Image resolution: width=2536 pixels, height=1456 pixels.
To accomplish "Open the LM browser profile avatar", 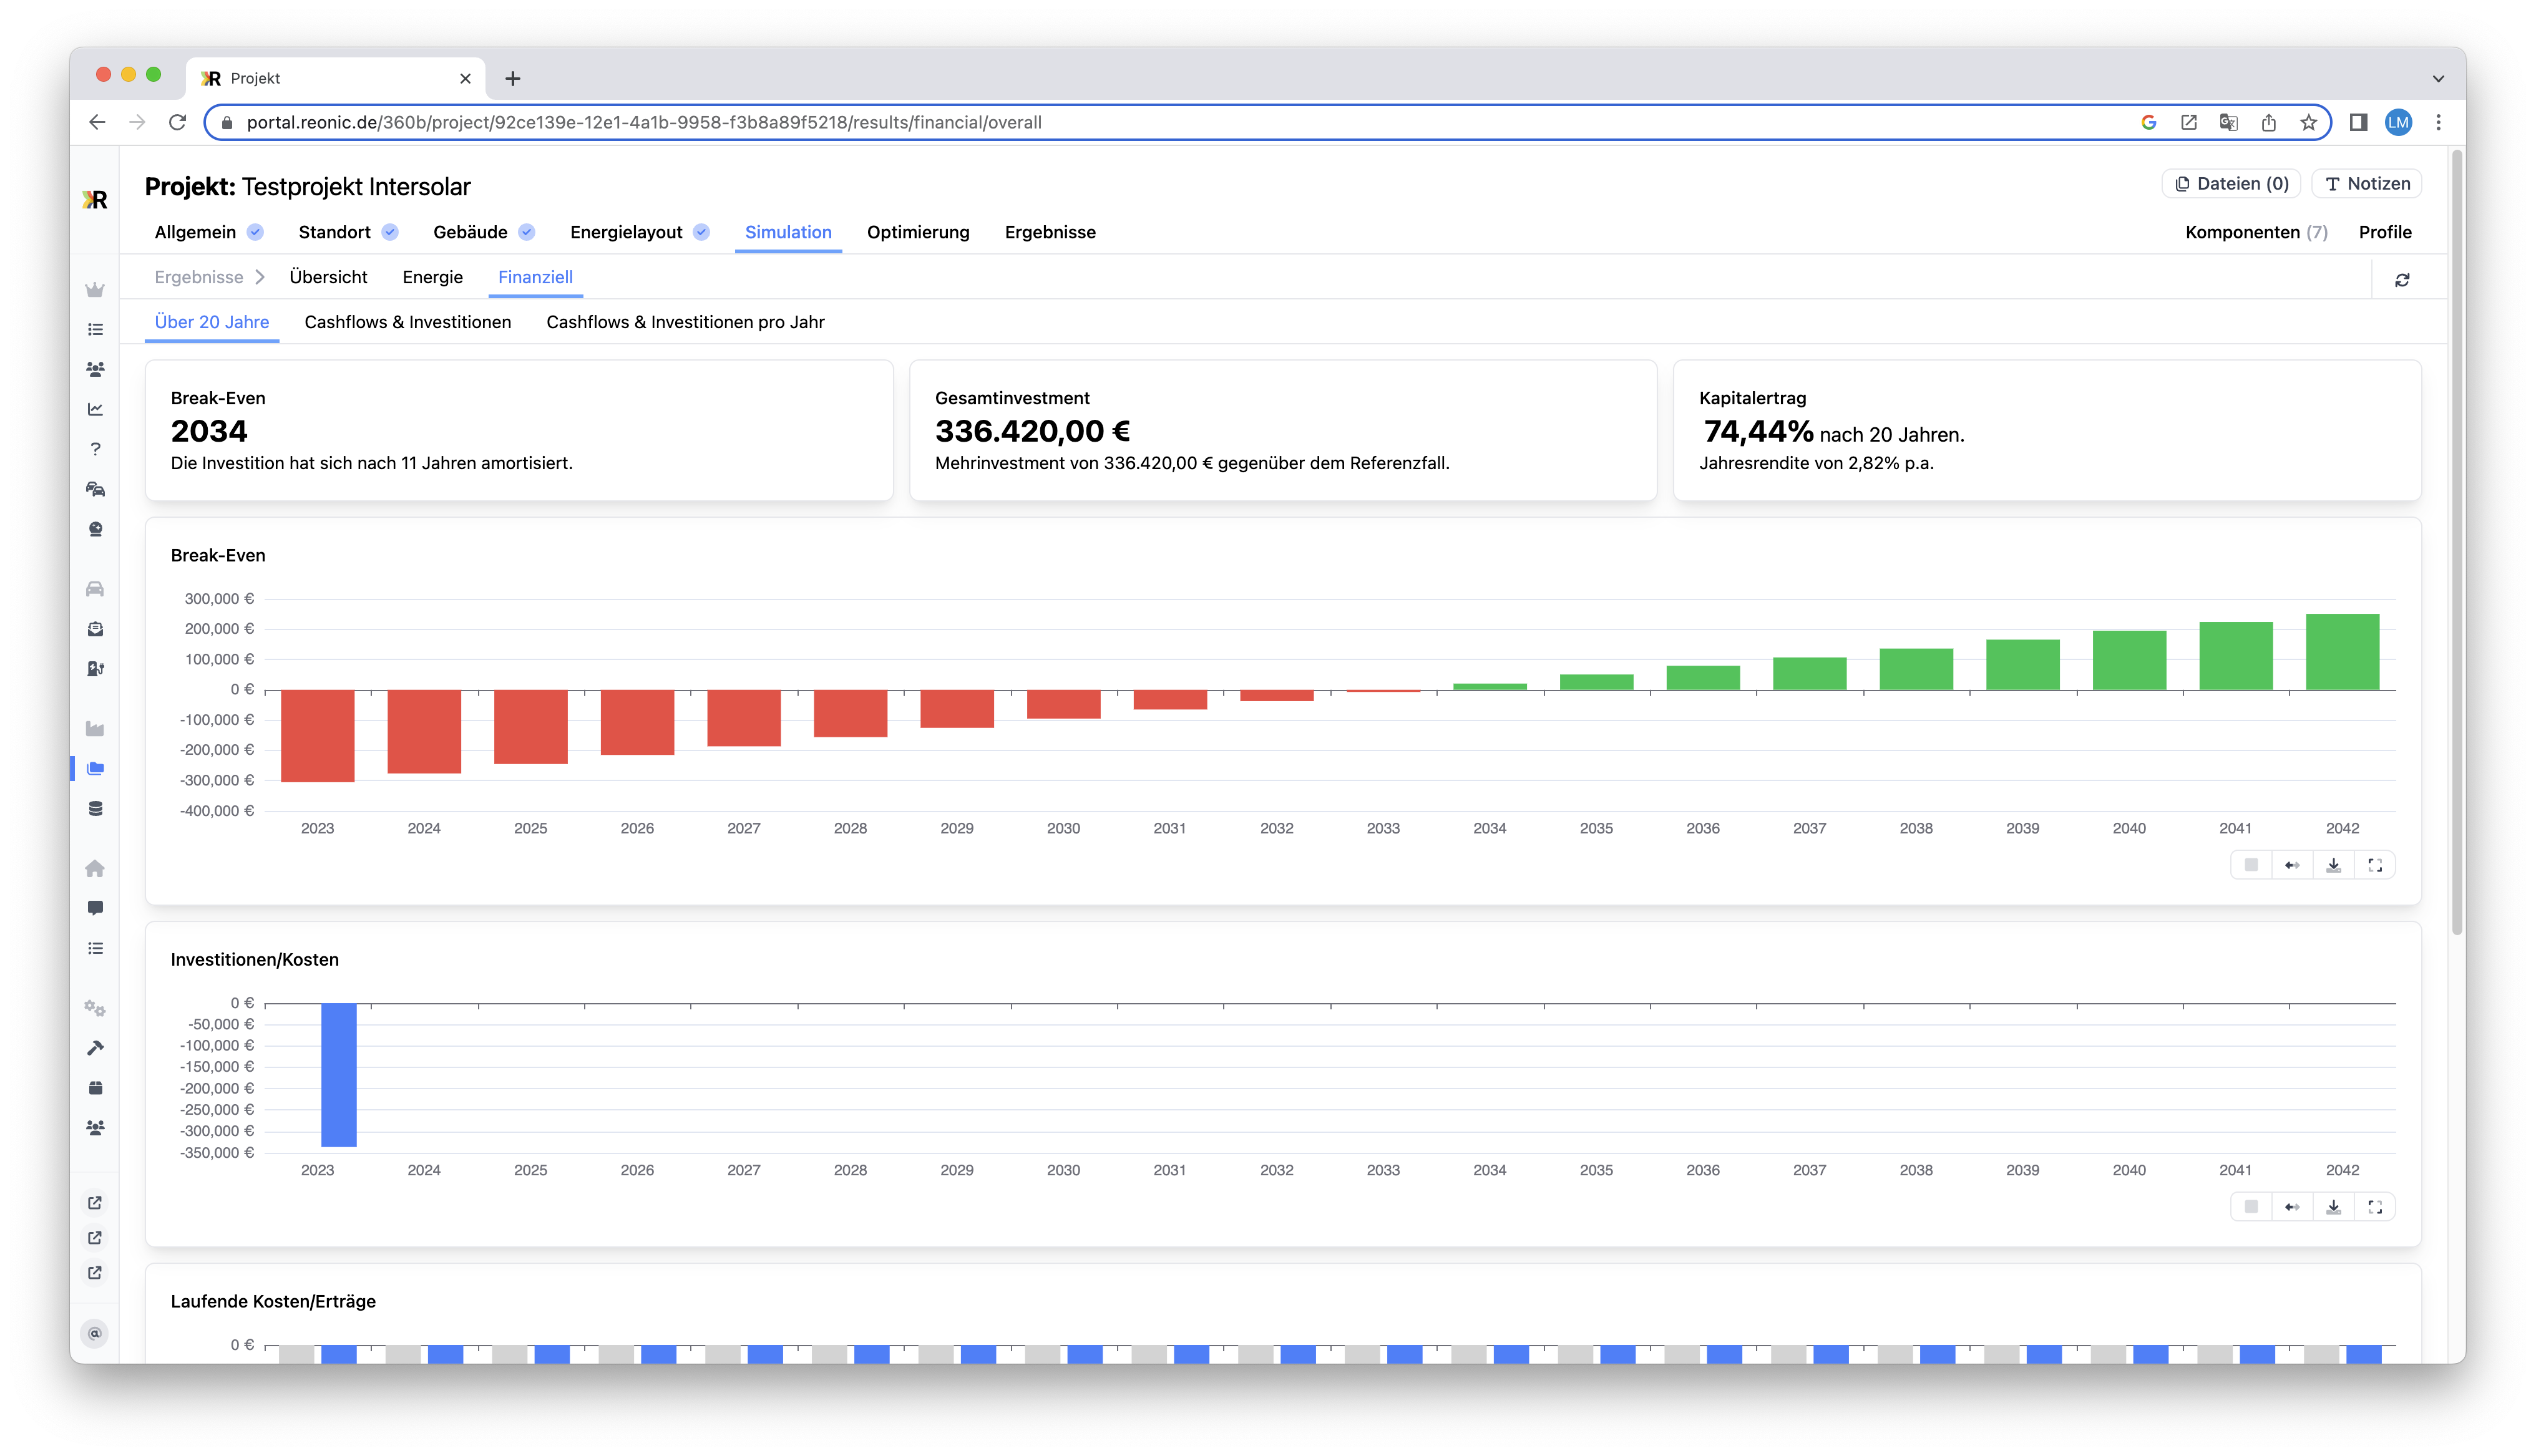I will 2398,122.
